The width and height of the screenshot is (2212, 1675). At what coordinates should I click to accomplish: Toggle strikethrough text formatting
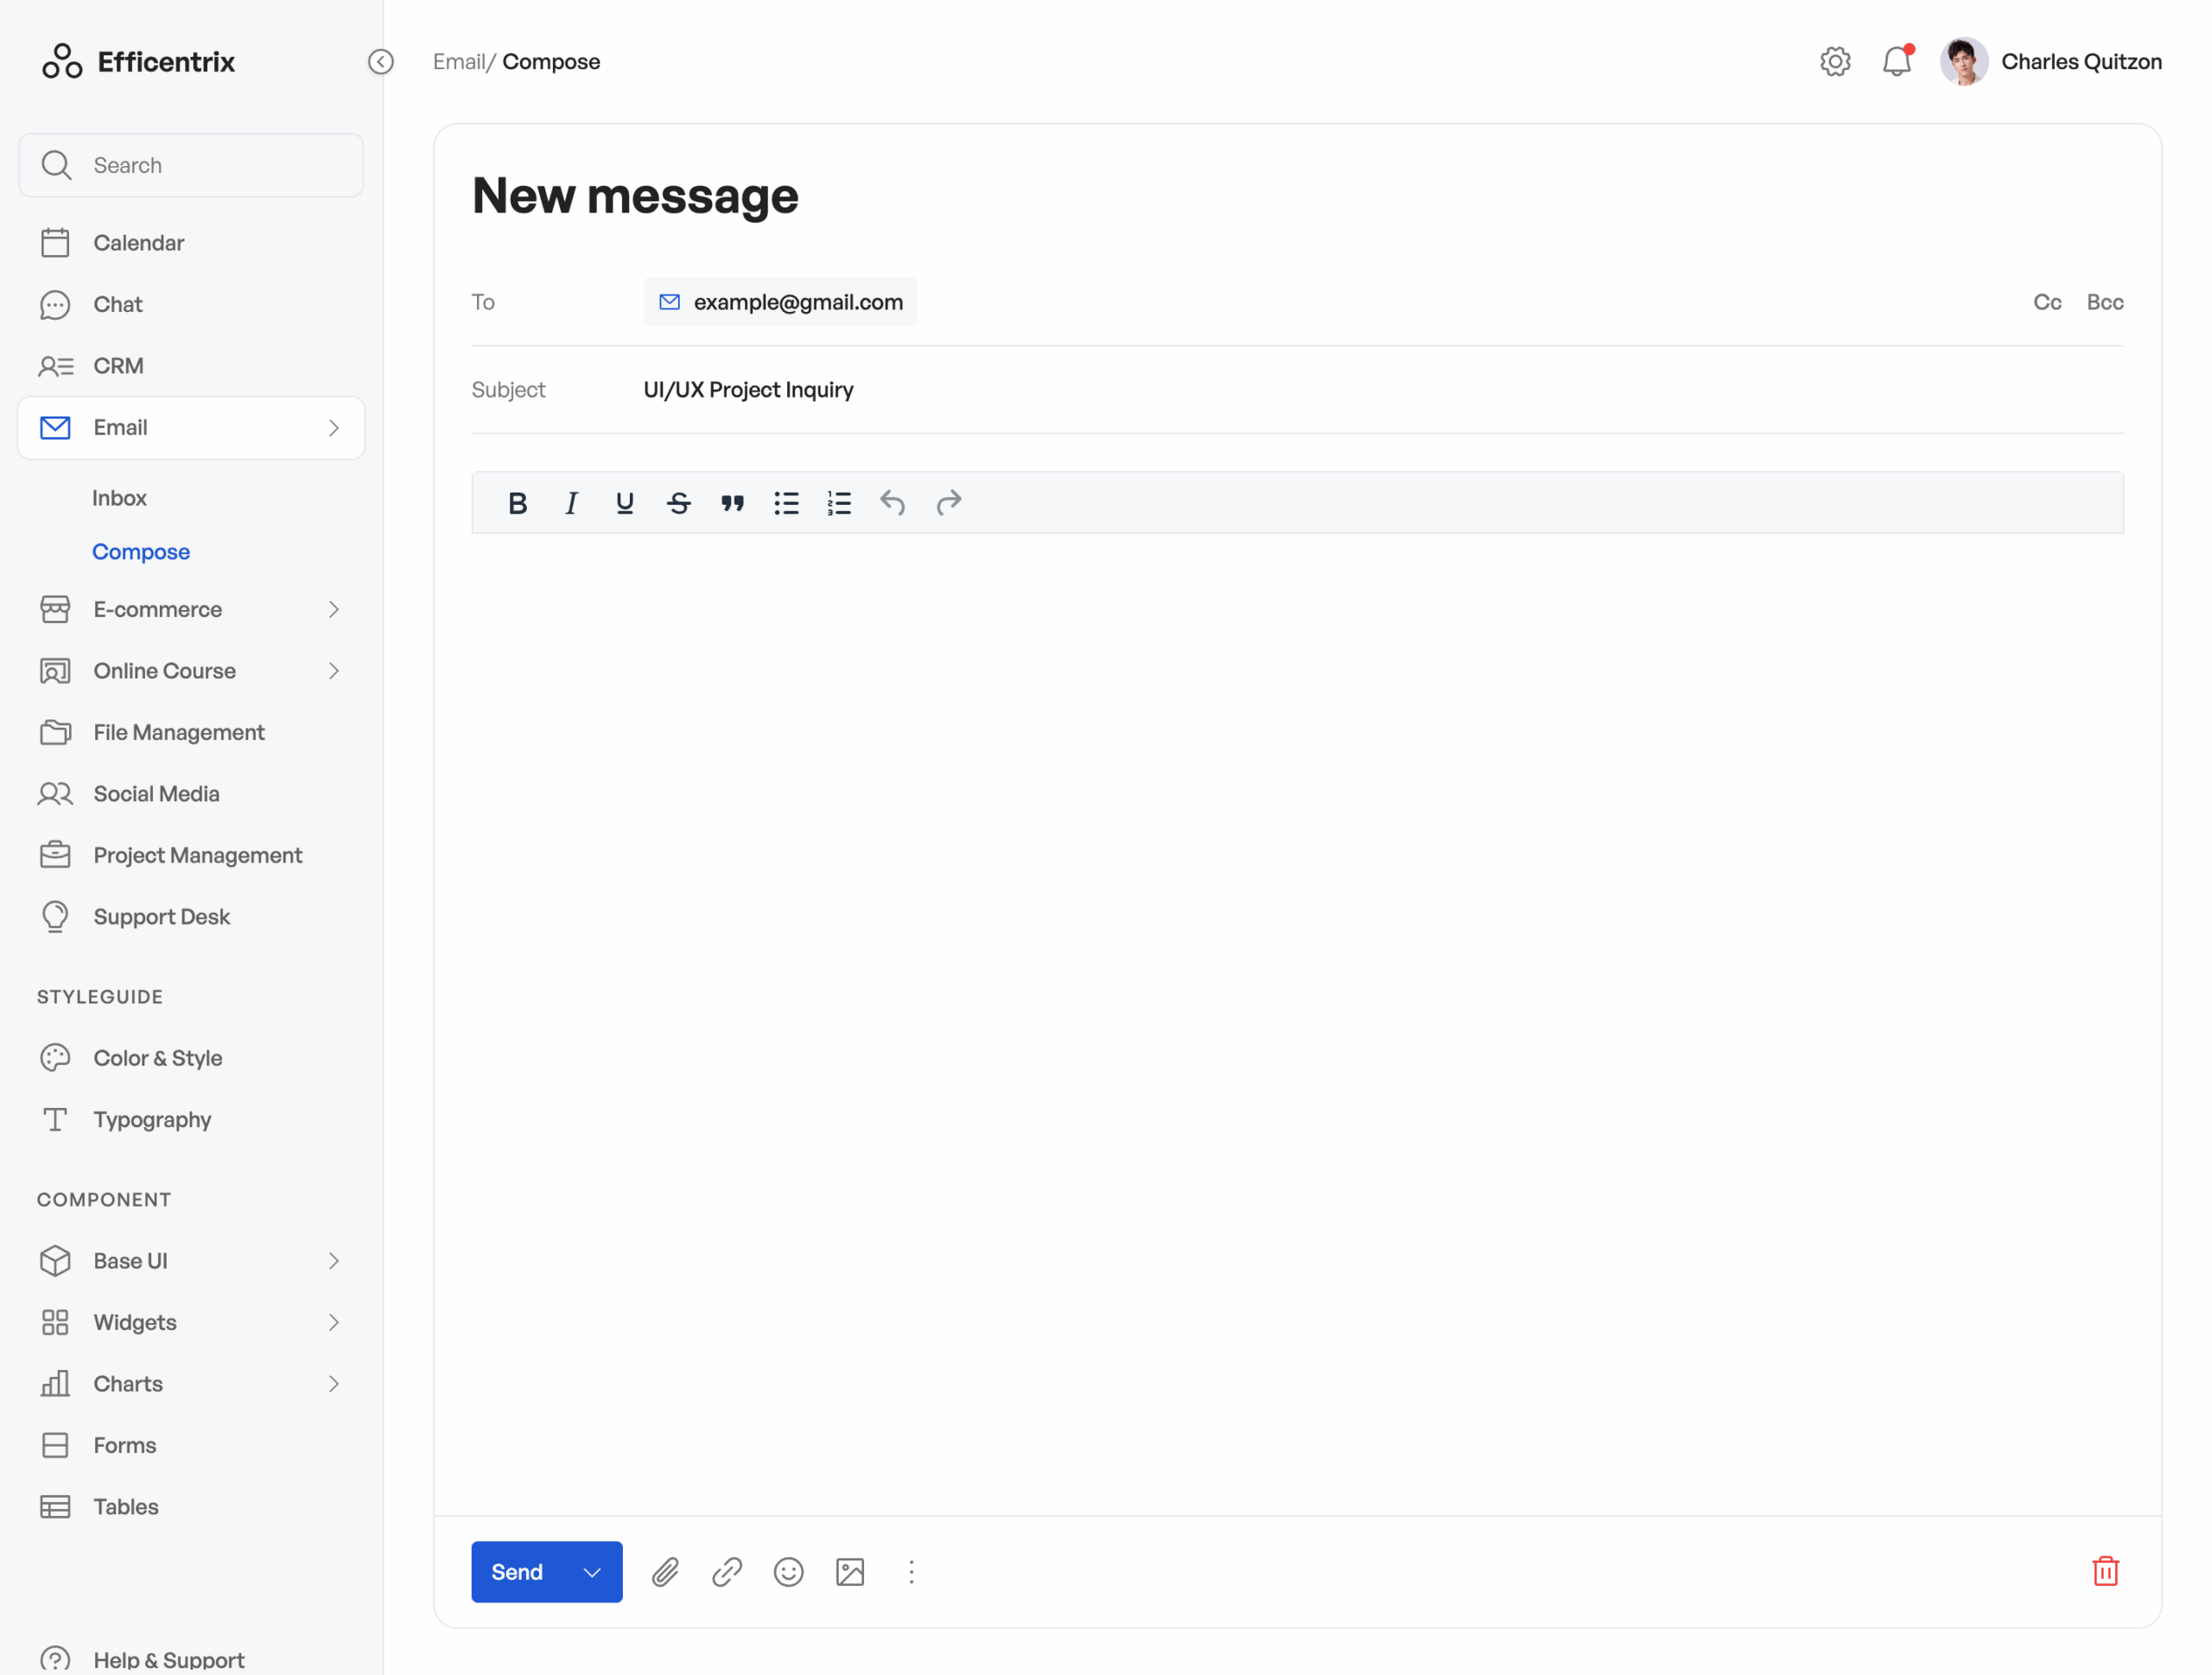pyautogui.click(x=678, y=503)
